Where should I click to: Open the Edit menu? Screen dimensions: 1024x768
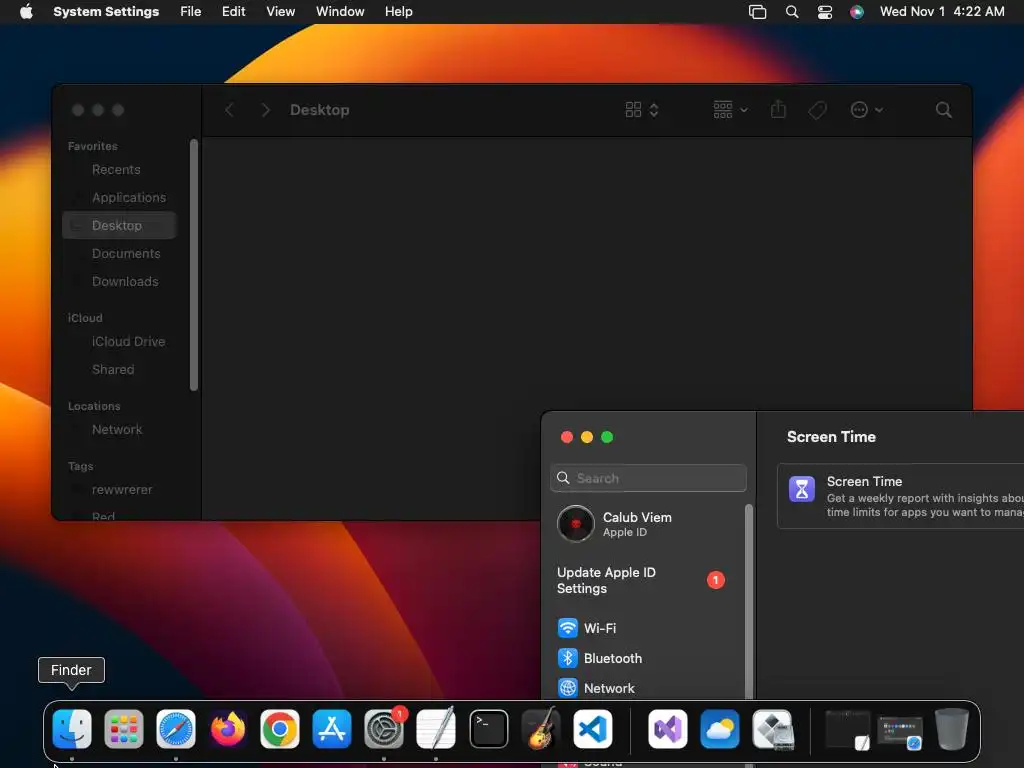tap(233, 12)
